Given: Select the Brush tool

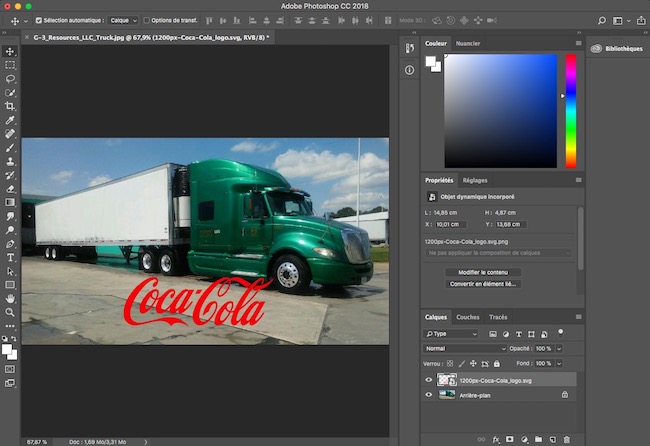Looking at the screenshot, I should [x=10, y=148].
